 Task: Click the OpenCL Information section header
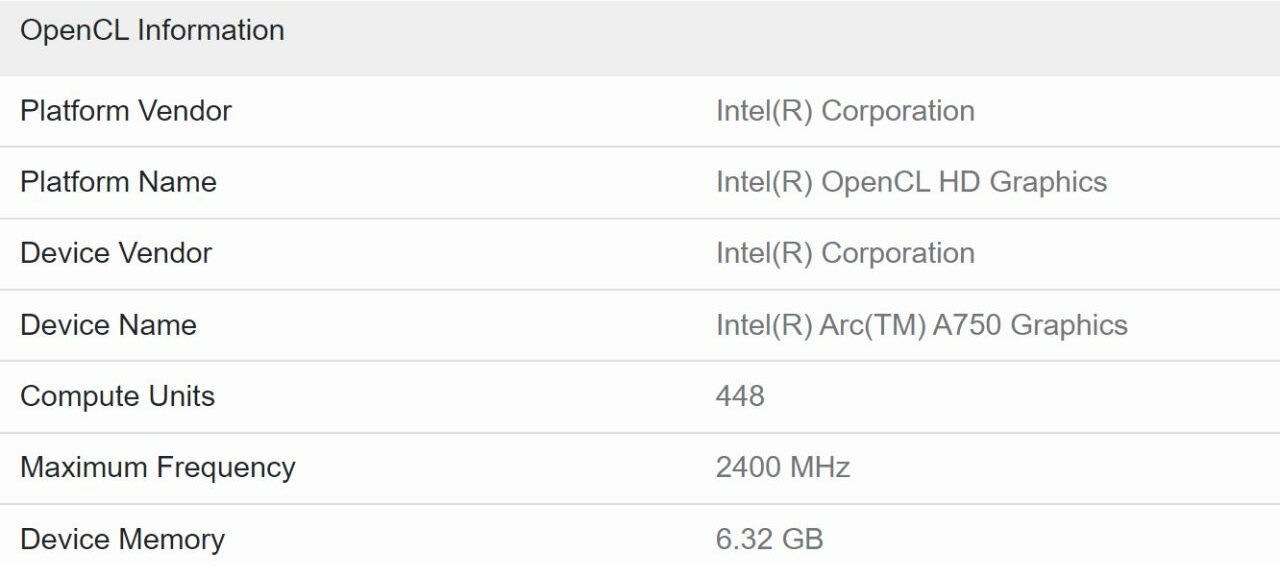coord(152,31)
